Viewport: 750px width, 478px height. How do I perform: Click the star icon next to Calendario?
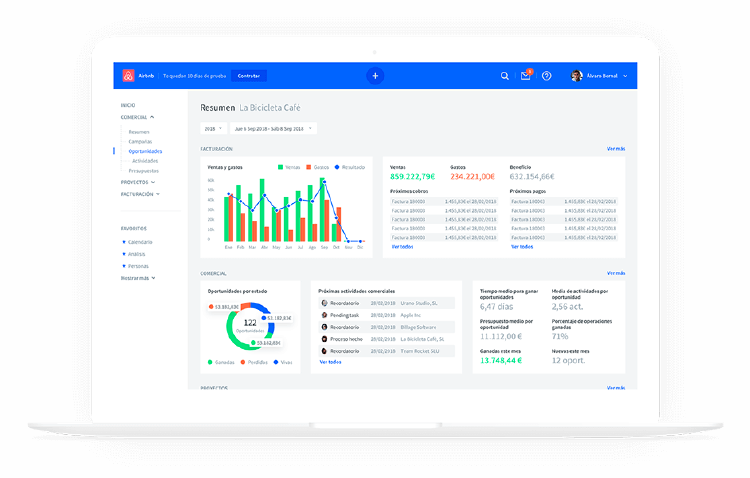[x=124, y=242]
